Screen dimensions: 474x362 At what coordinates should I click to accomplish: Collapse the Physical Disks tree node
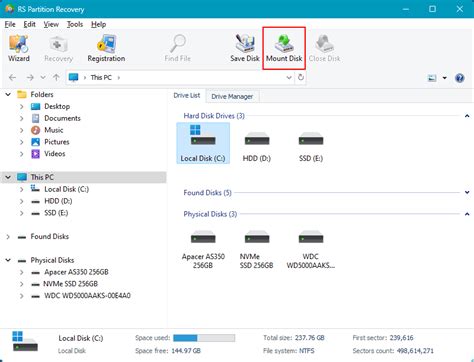pyautogui.click(x=8, y=260)
